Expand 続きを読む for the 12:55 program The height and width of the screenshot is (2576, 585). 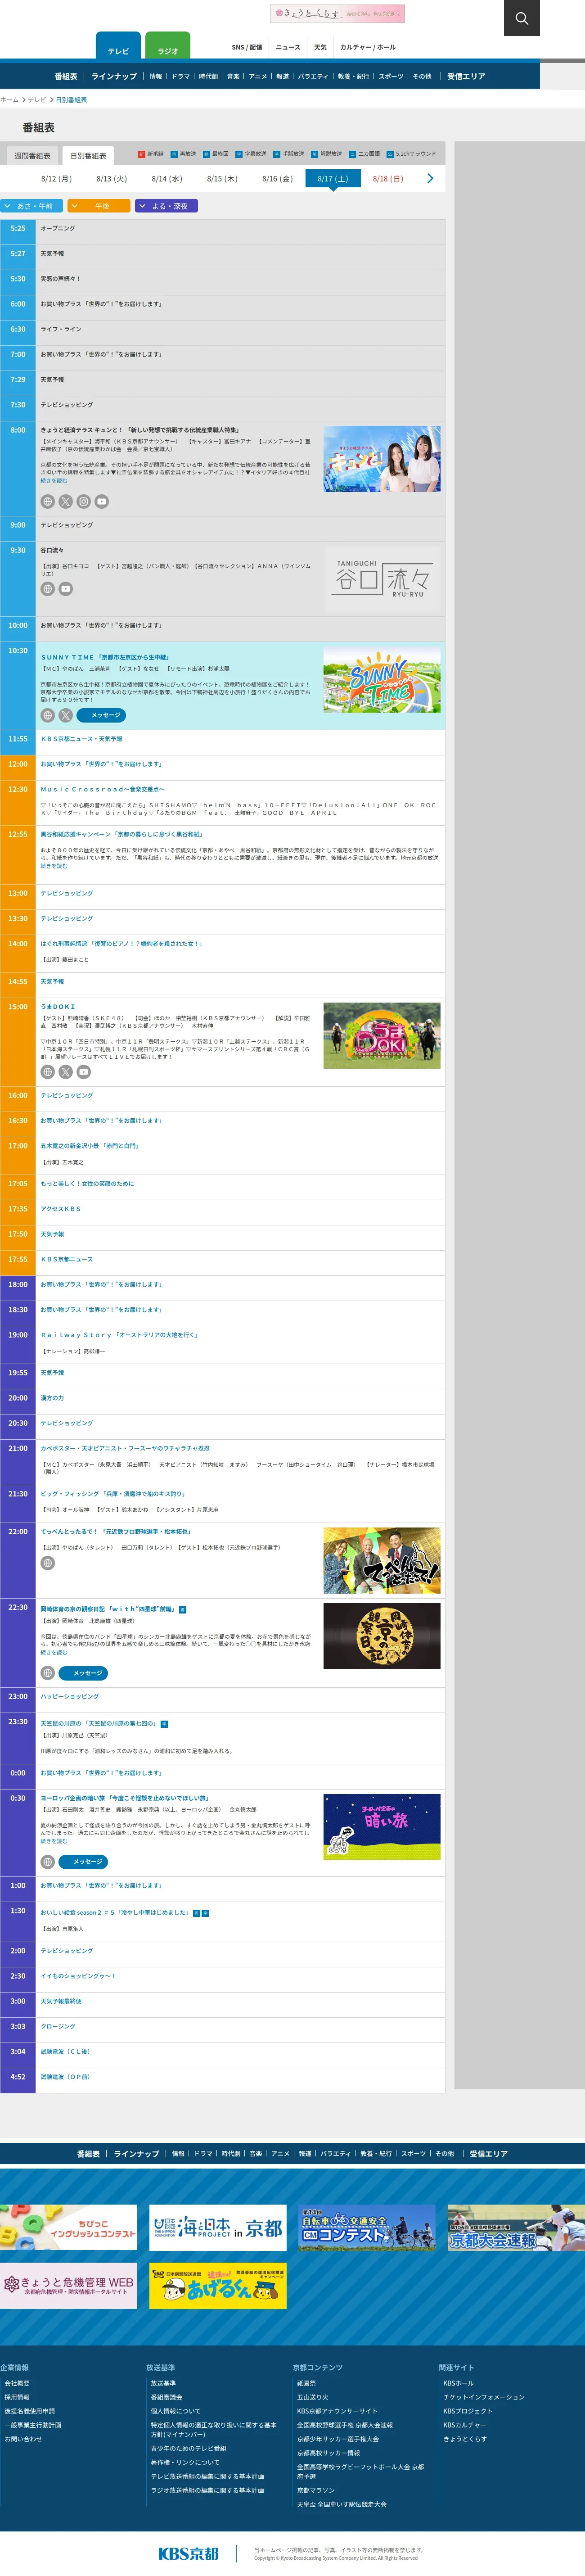click(x=54, y=866)
